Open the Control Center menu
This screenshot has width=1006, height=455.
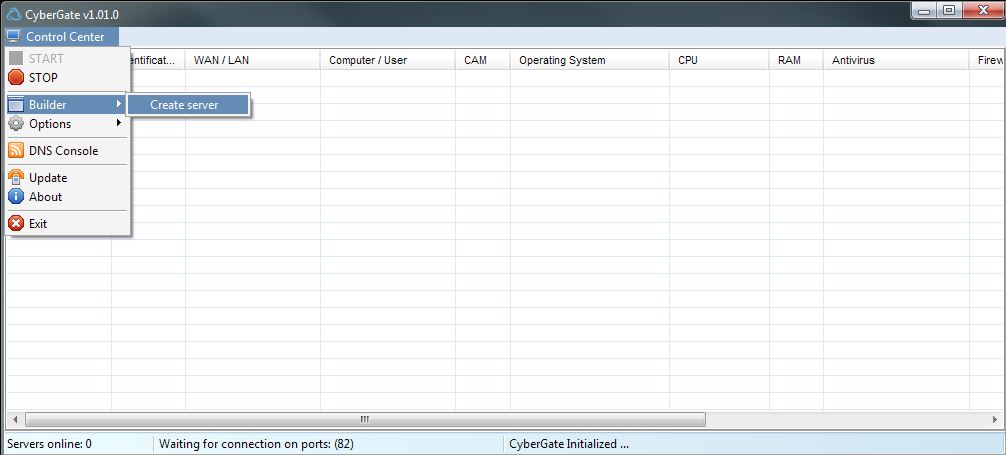(61, 37)
